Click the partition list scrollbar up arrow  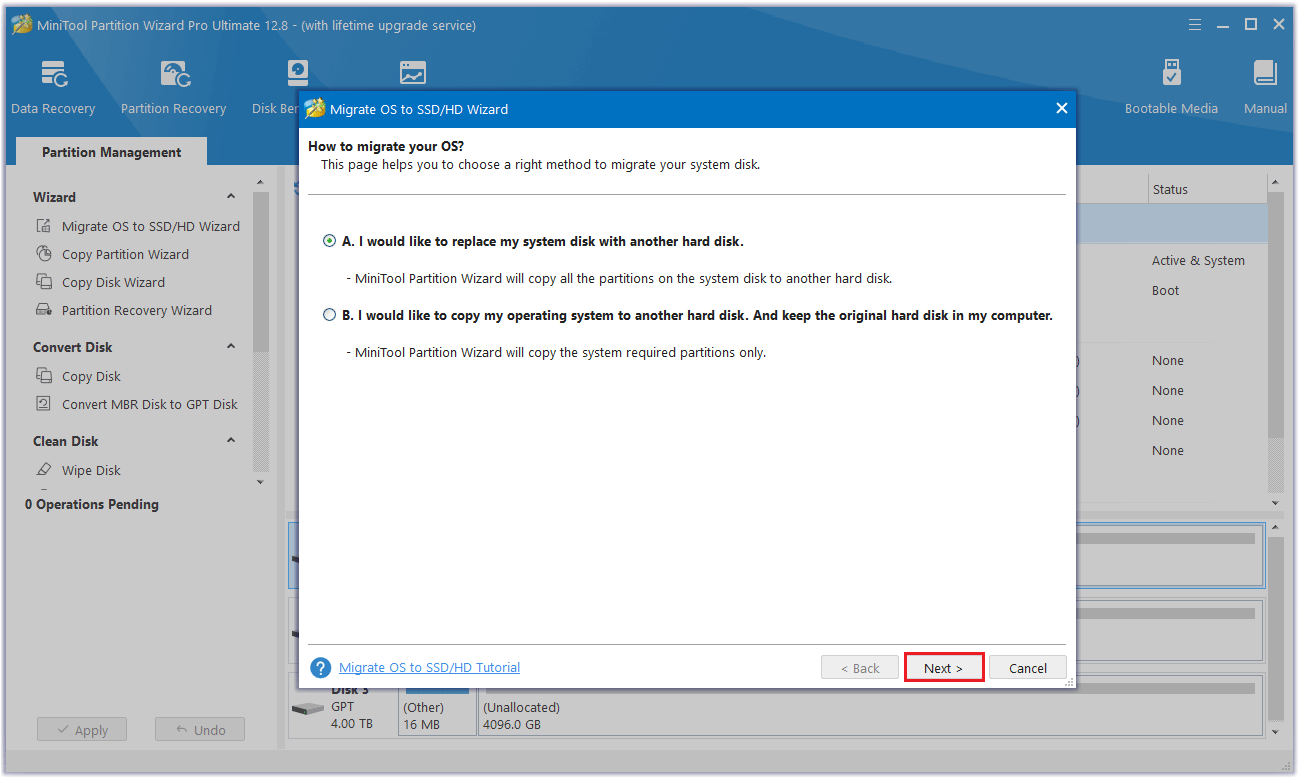1275,182
